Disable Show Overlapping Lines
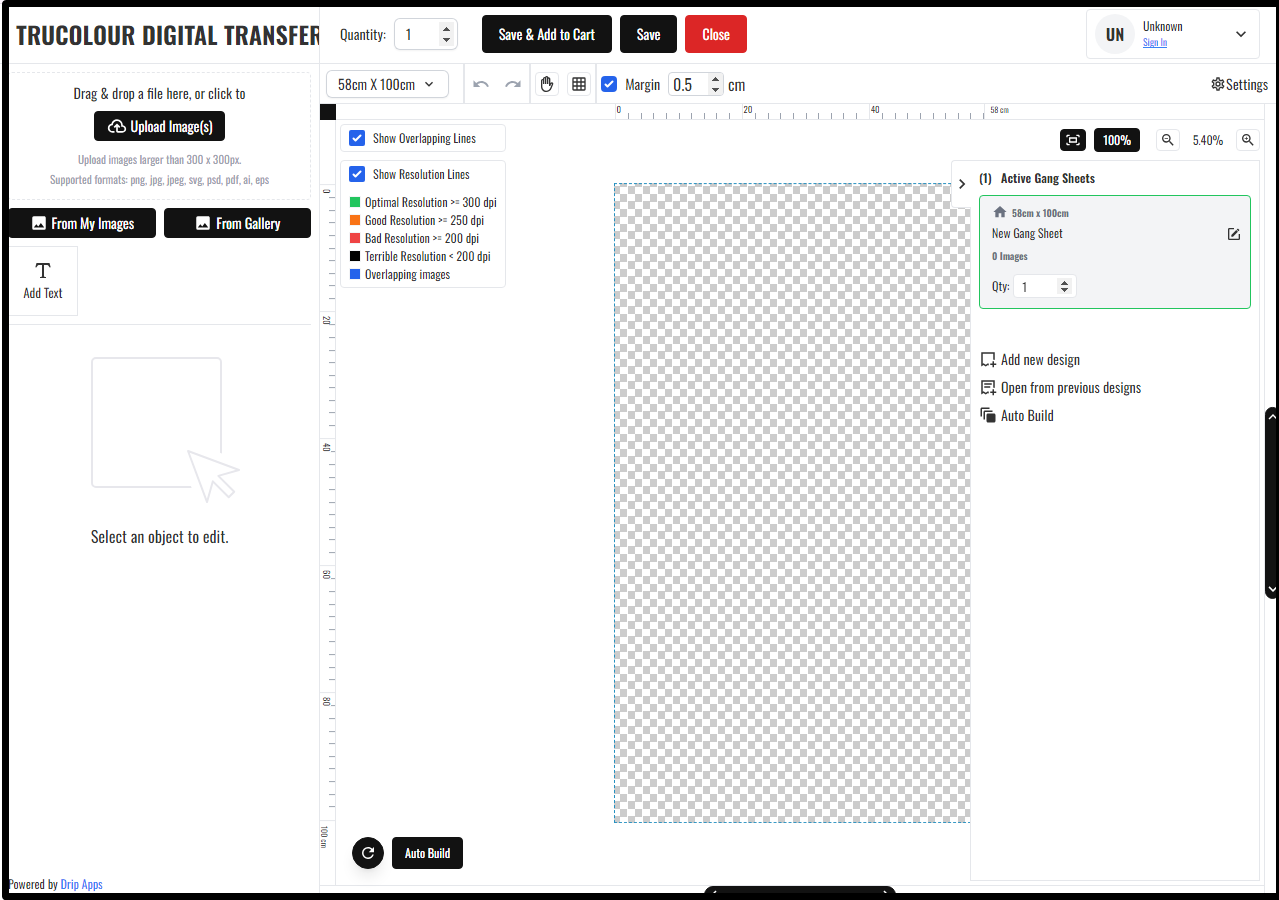This screenshot has width=1279, height=900. pyautogui.click(x=357, y=138)
